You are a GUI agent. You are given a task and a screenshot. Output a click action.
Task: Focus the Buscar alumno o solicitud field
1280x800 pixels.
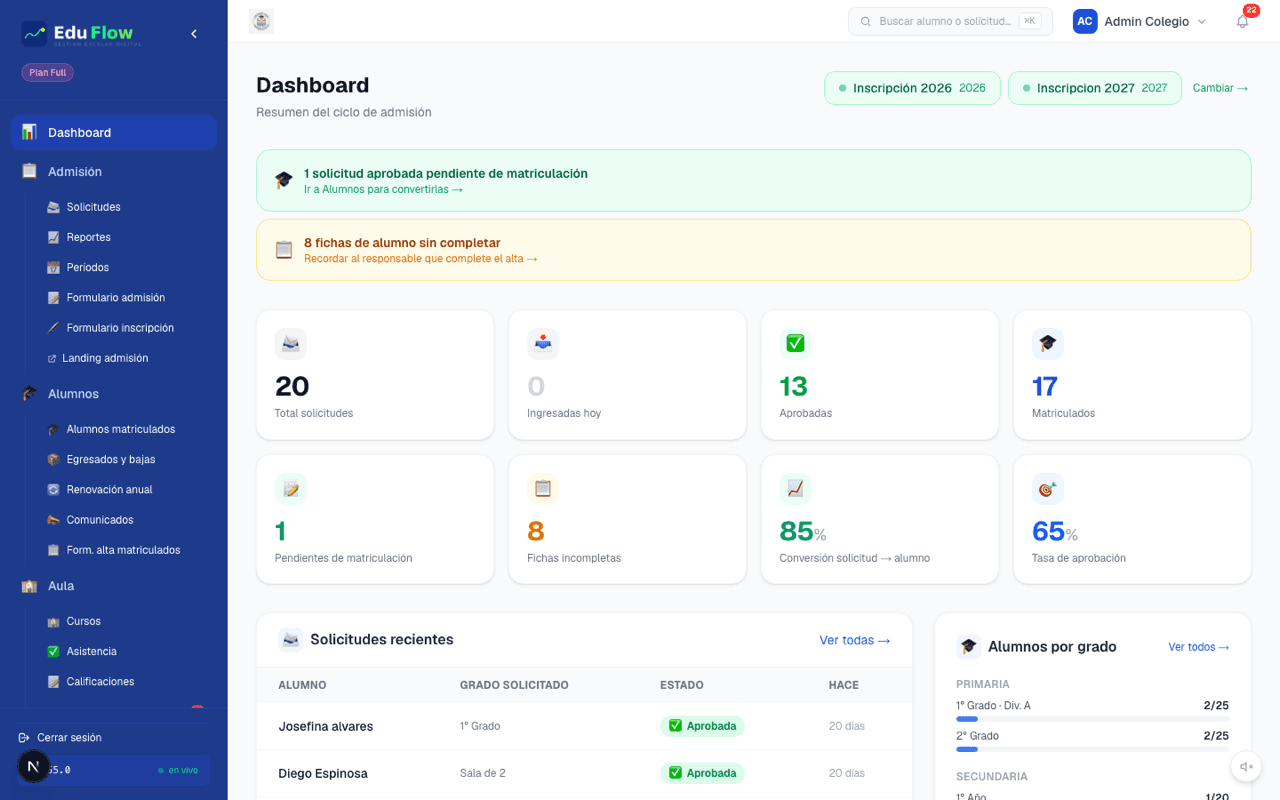coord(950,21)
